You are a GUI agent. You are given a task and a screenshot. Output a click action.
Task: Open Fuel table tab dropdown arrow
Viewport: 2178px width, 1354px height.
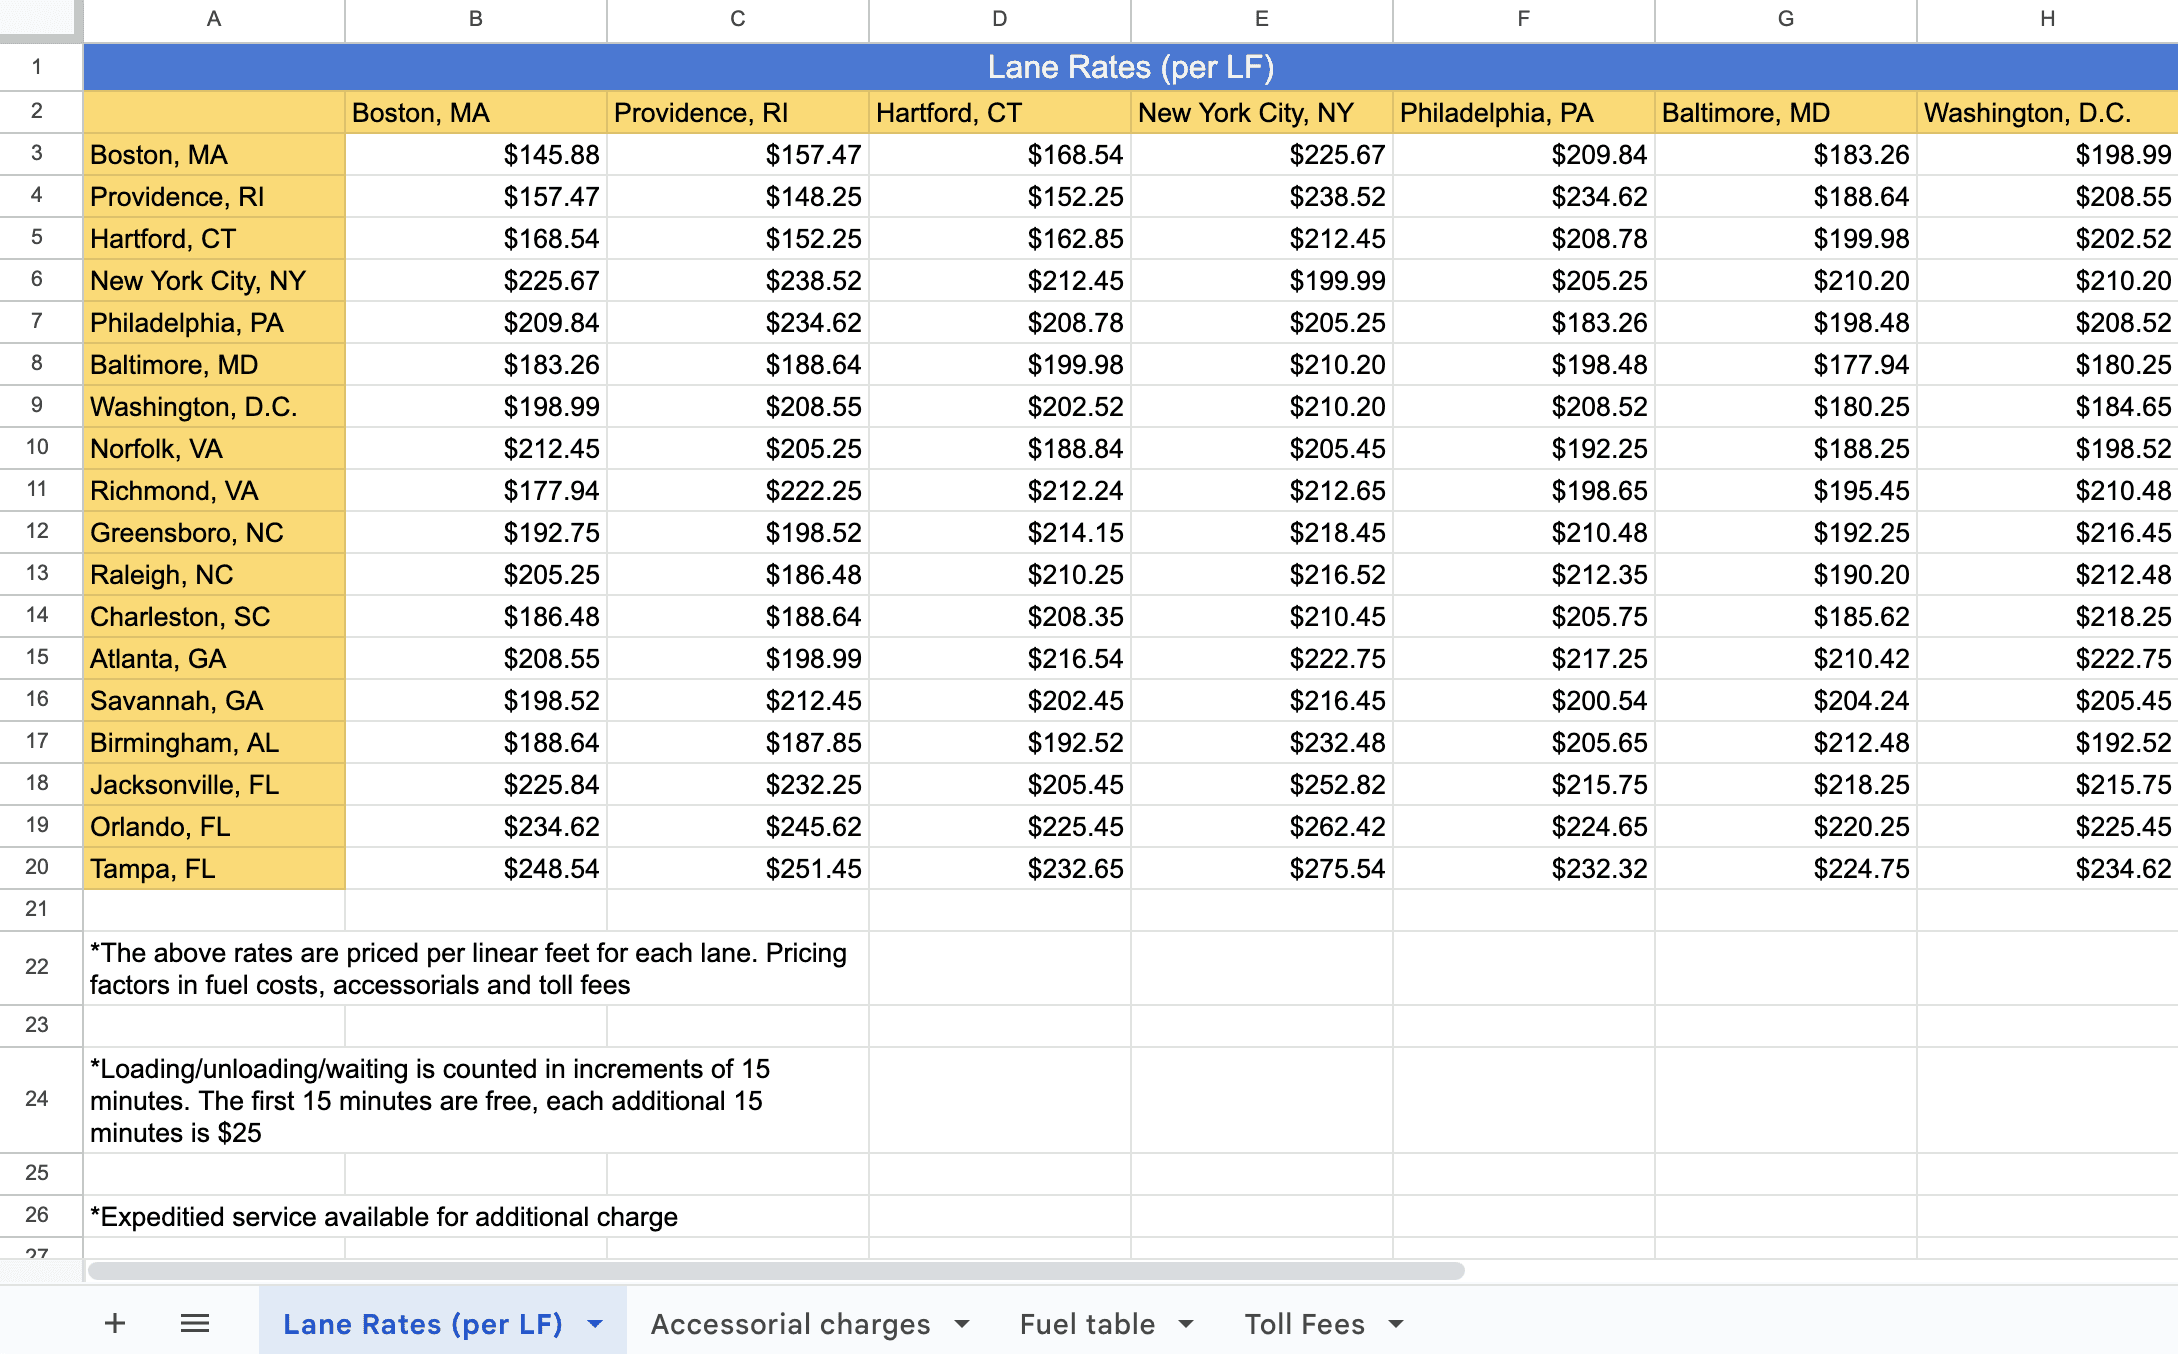[x=1187, y=1324]
